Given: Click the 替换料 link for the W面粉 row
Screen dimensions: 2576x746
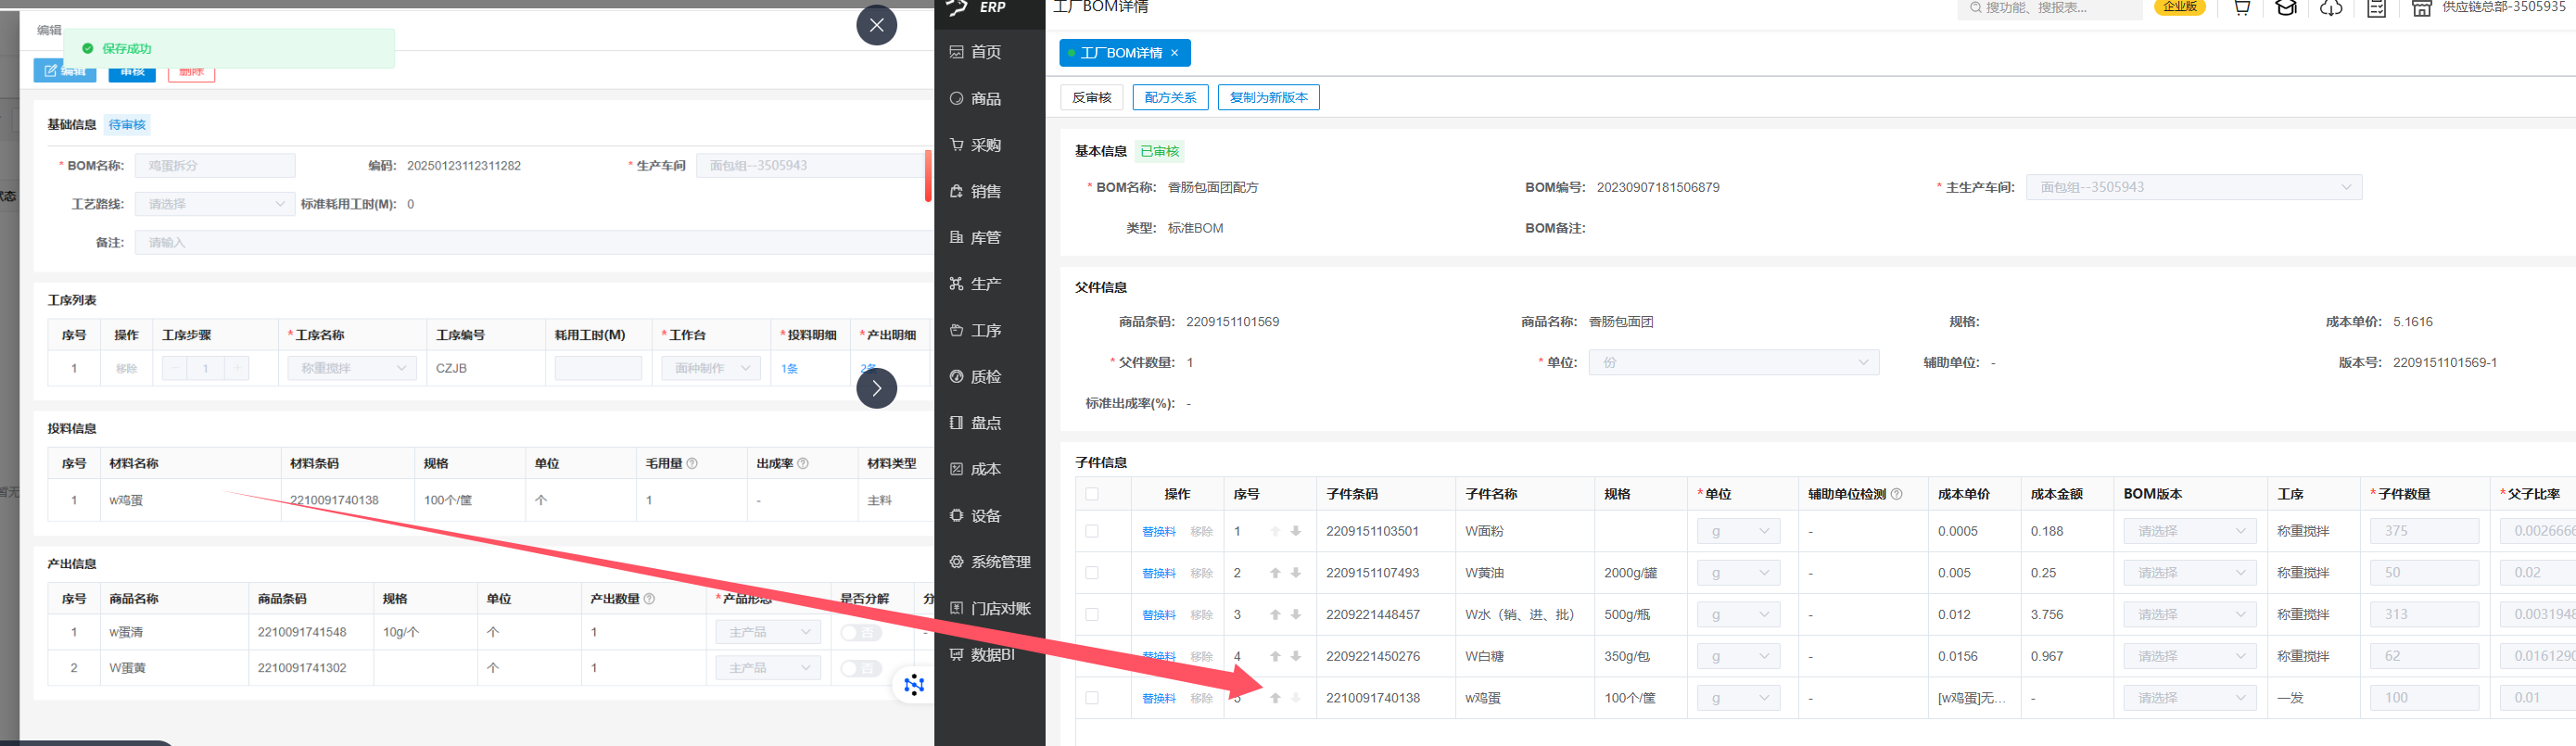Looking at the screenshot, I should pos(1159,532).
